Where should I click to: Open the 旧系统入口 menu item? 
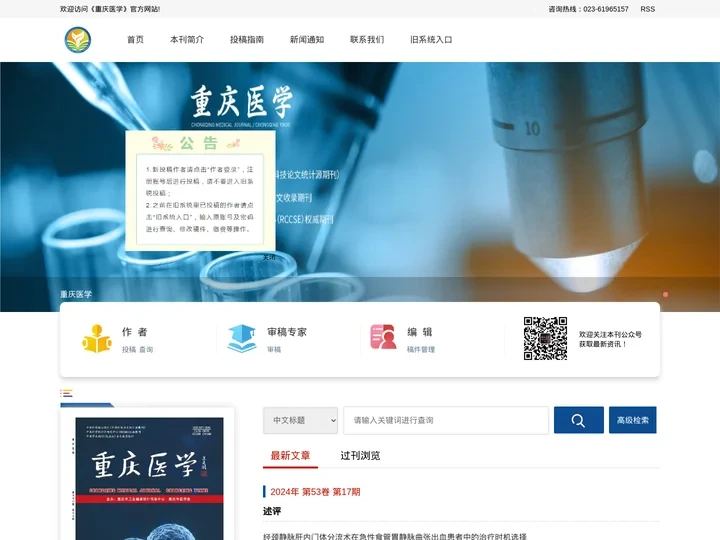pos(431,39)
